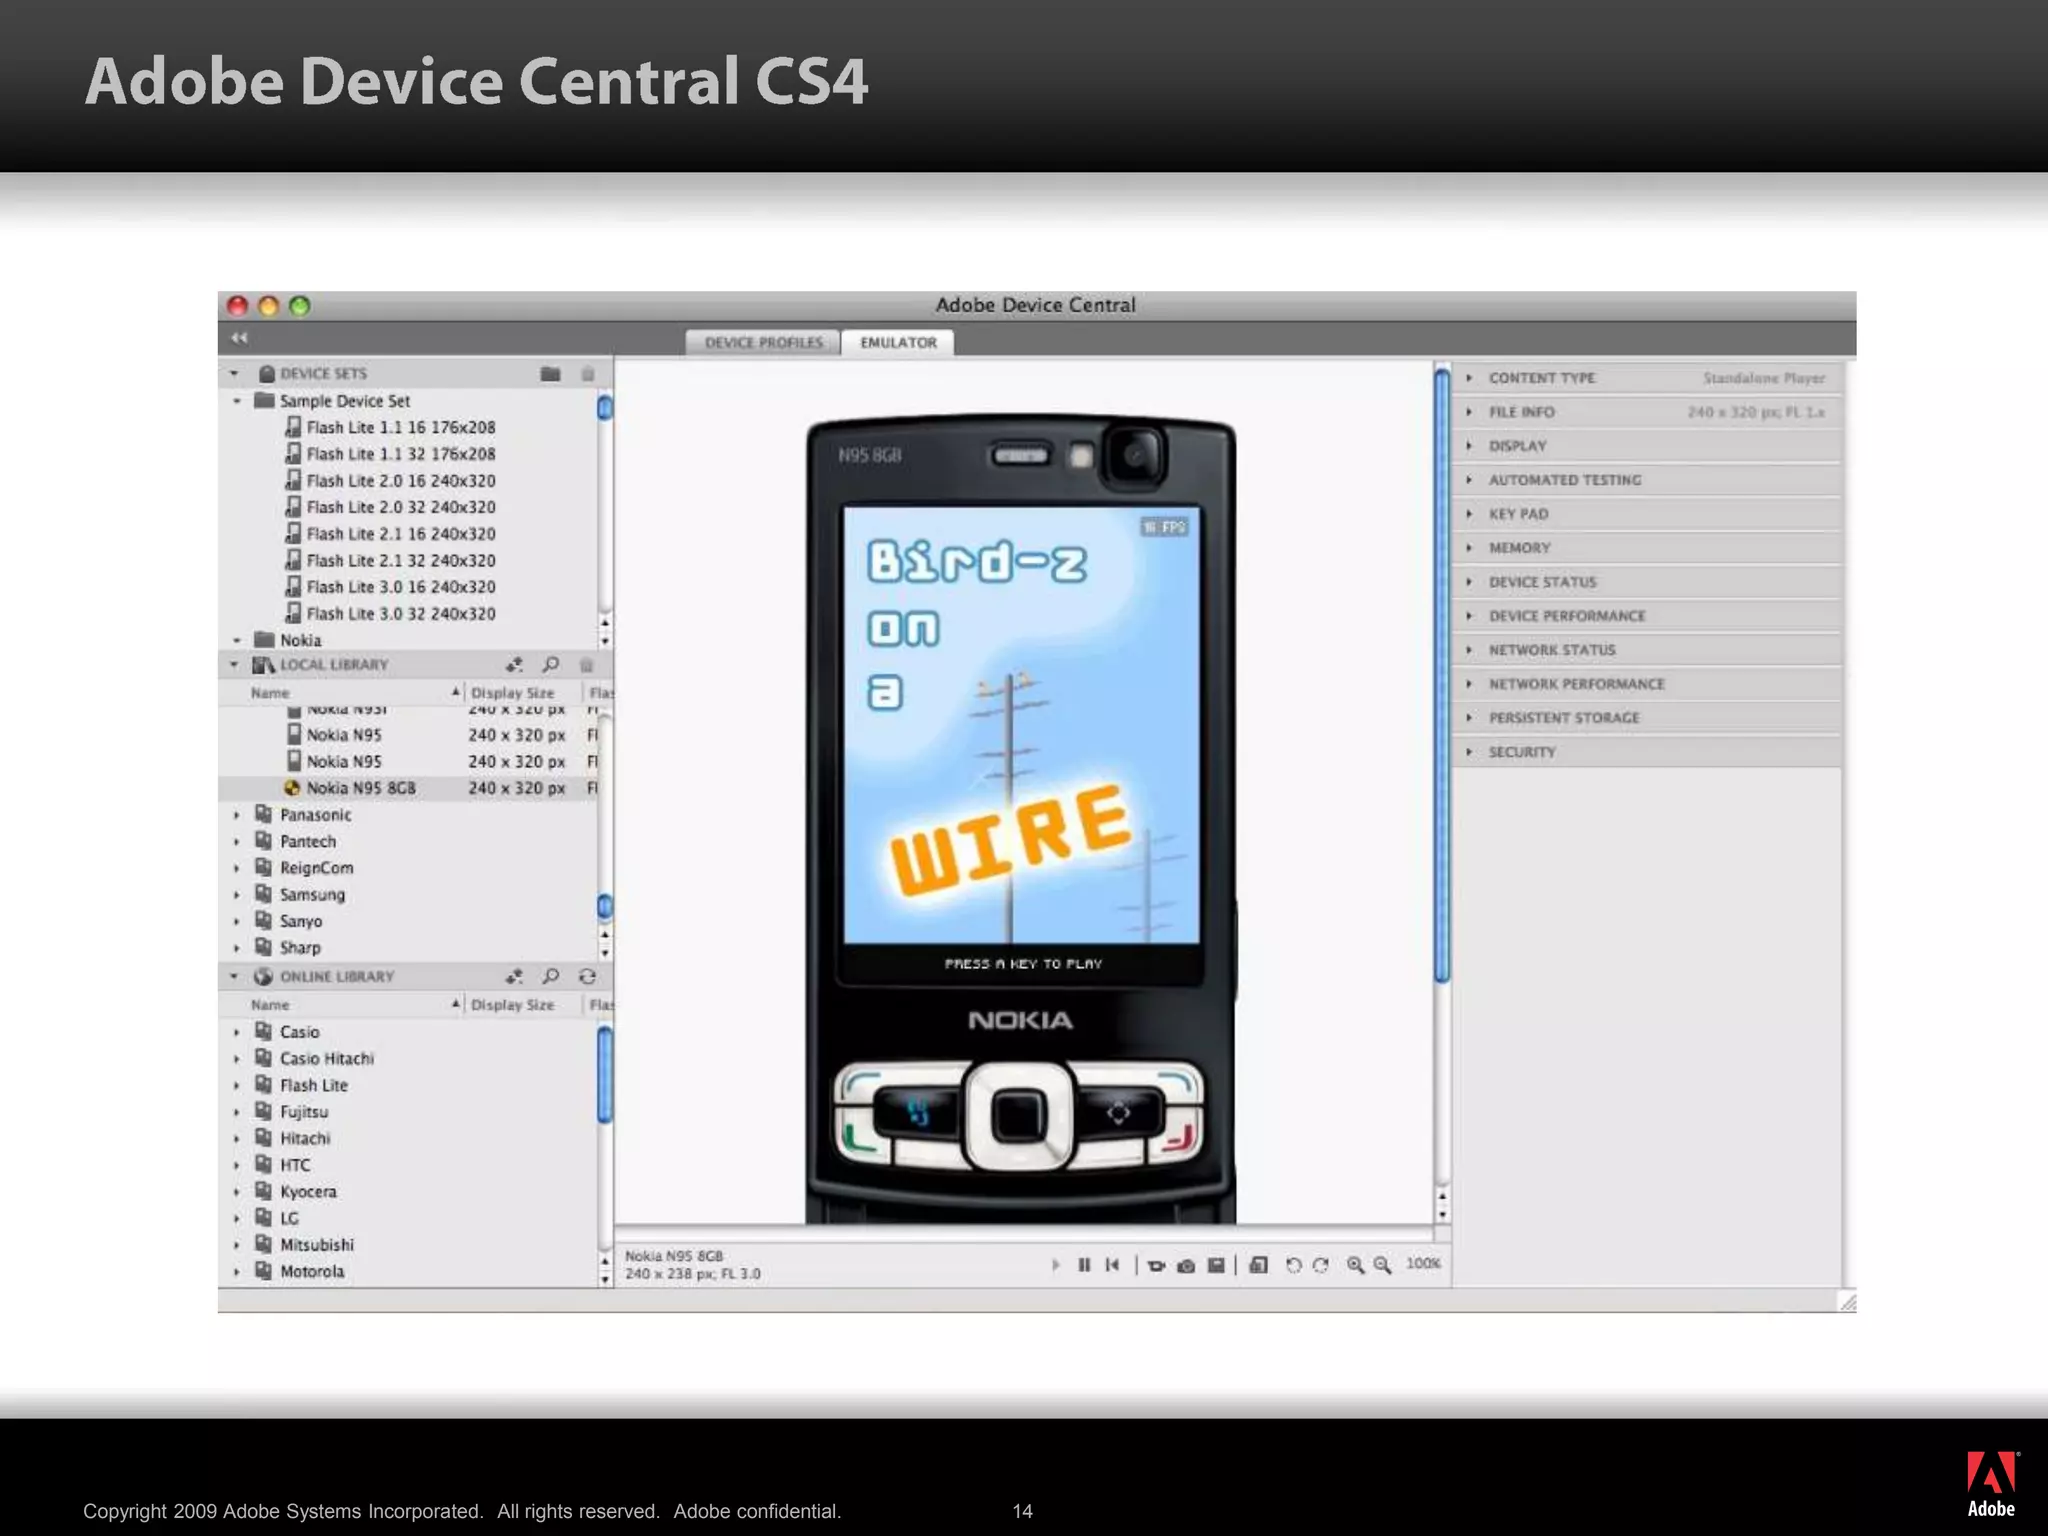
Task: Click the Local Library search icon
Action: click(551, 664)
